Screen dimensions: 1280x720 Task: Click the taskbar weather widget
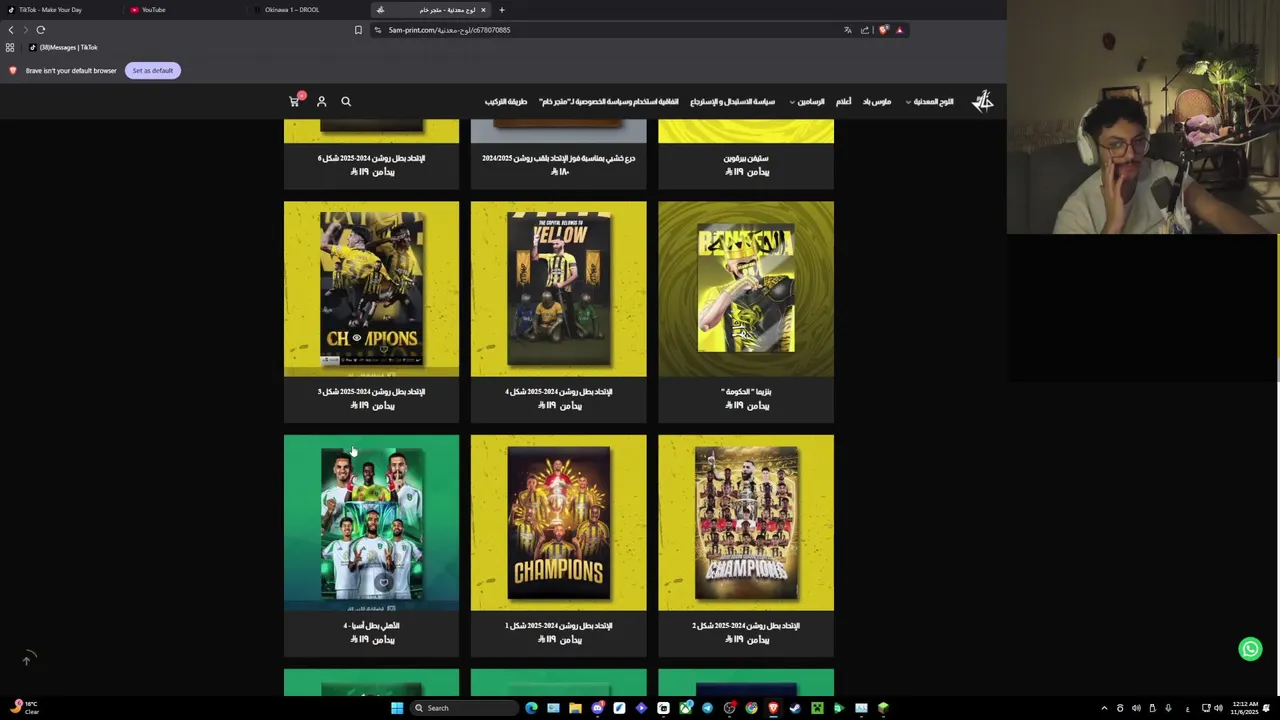click(24, 707)
